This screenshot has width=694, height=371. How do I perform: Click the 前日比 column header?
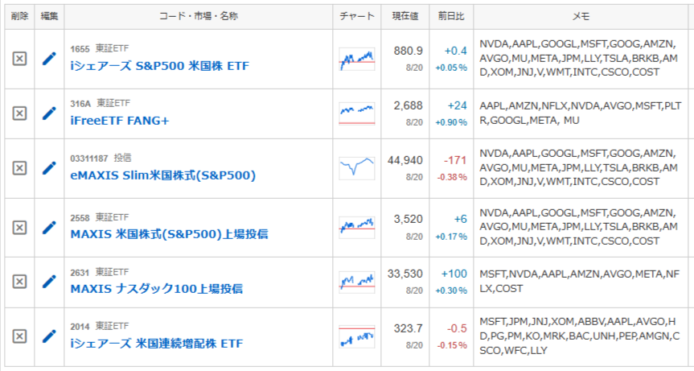pos(451,16)
